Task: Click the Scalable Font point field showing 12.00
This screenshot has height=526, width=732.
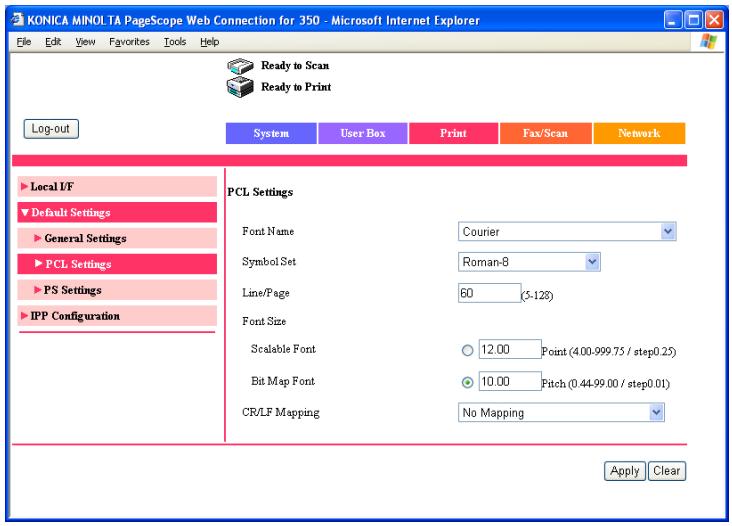Action: pyautogui.click(x=510, y=349)
